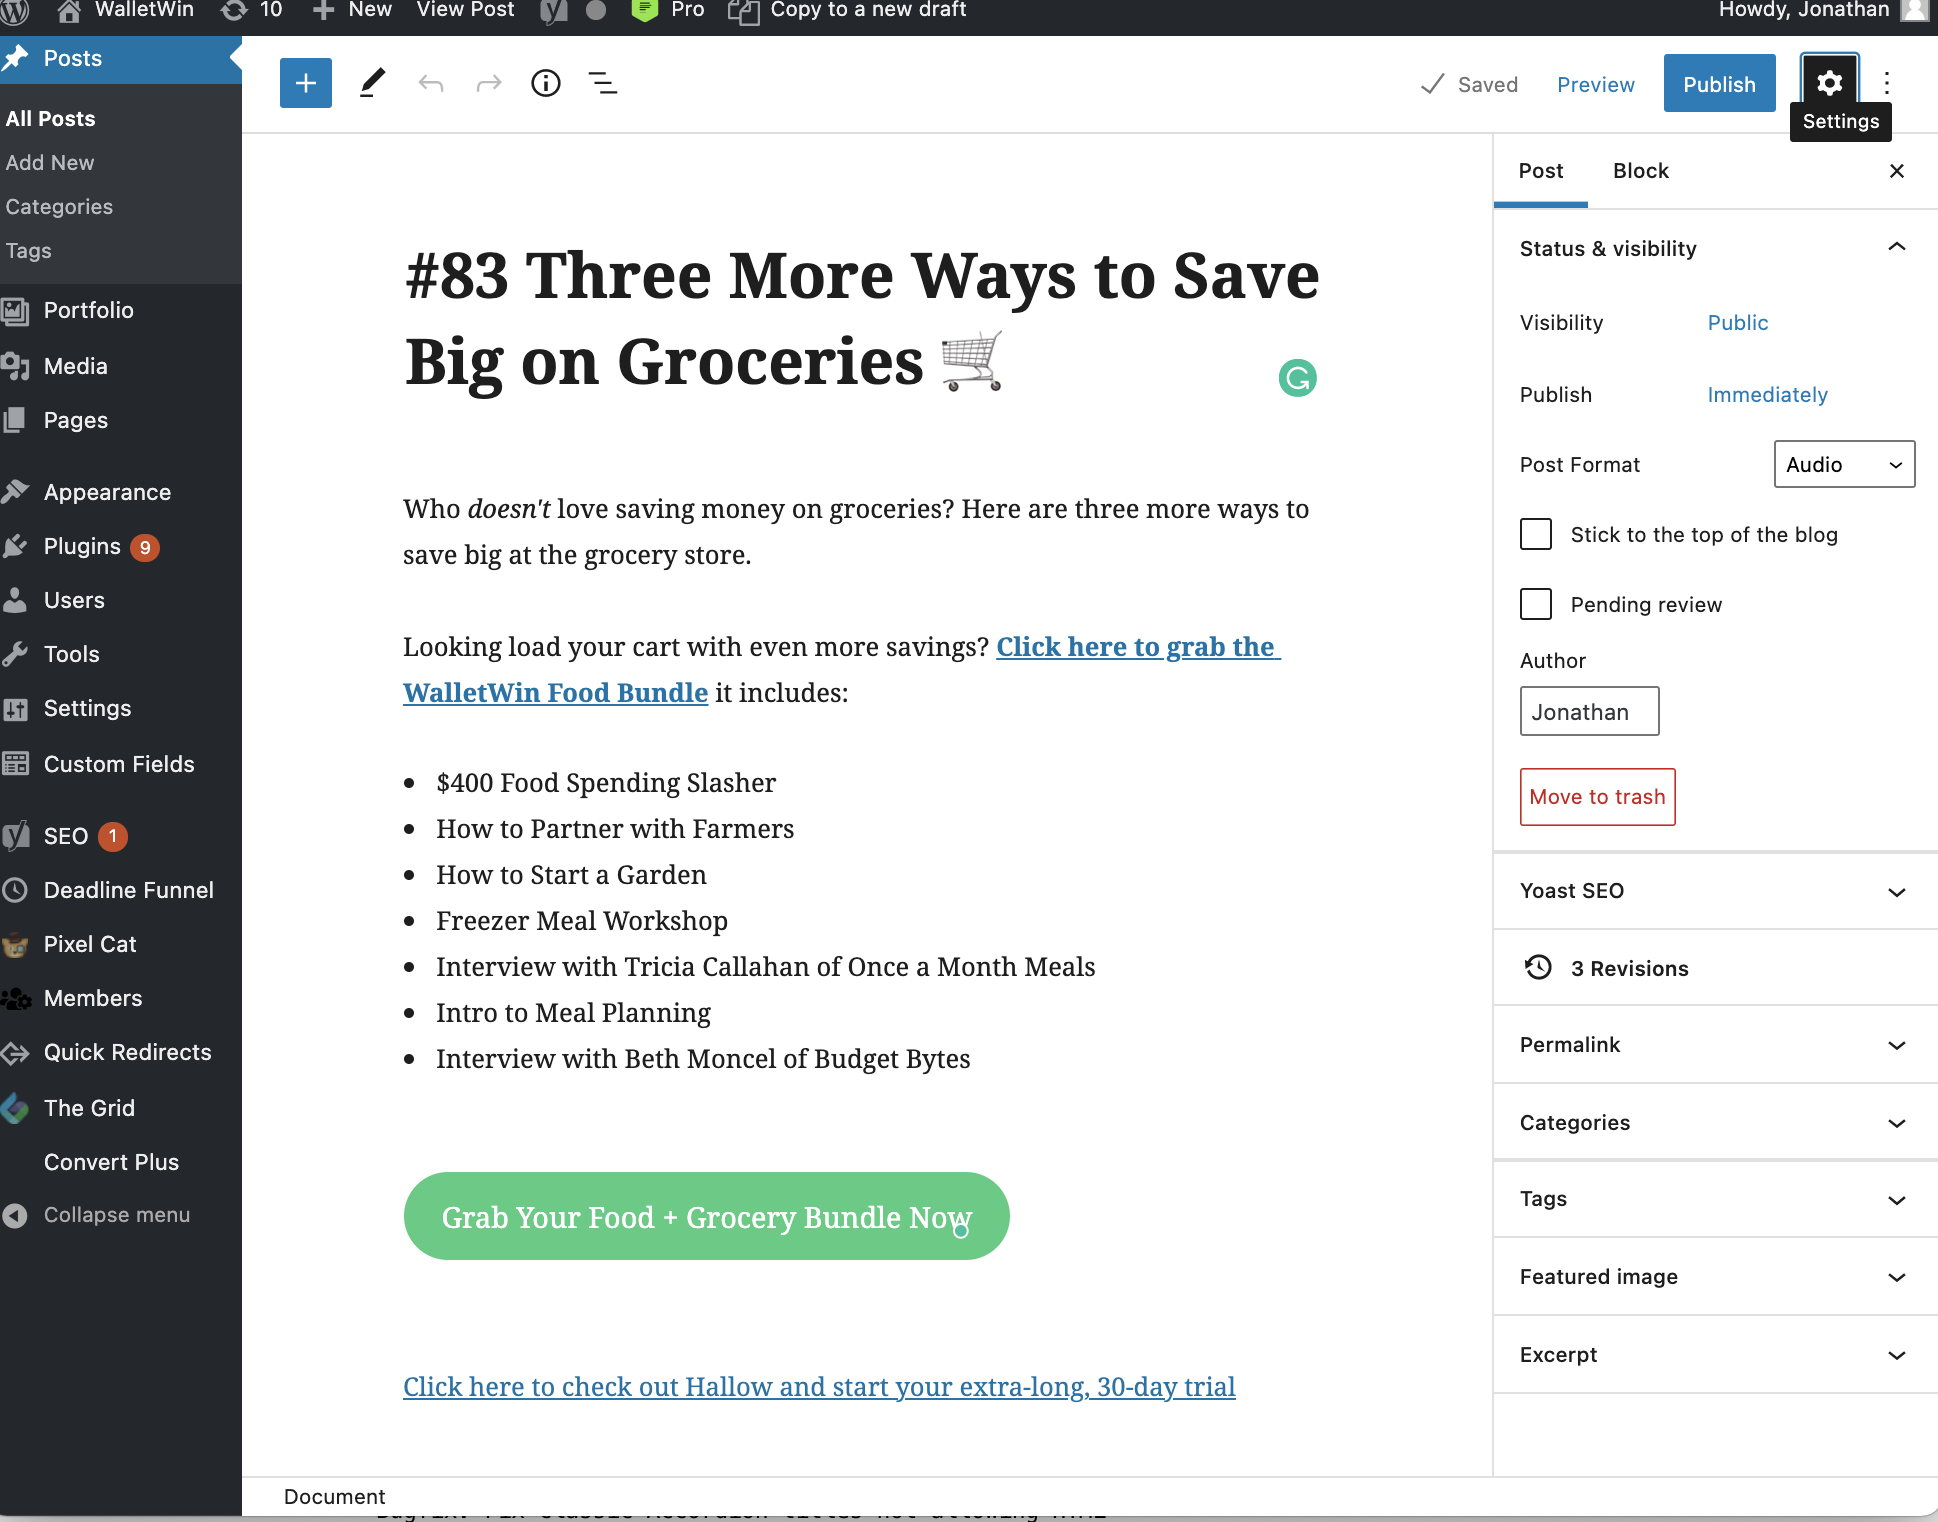Screen dimensions: 1938x1522
Task: Select the pencil edit tool icon
Action: (372, 83)
